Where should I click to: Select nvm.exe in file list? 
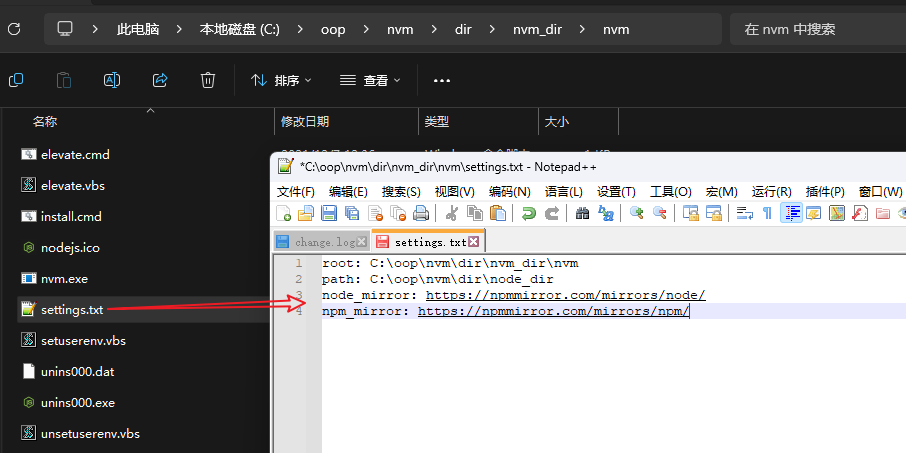(64, 279)
